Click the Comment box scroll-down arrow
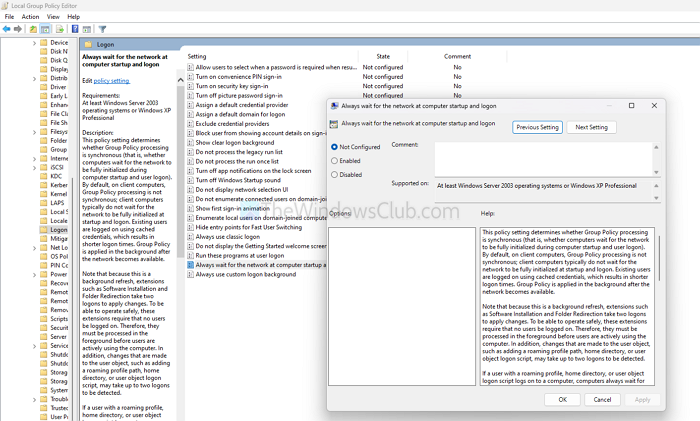Image resolution: width=700 pixels, height=421 pixels. tap(656, 172)
